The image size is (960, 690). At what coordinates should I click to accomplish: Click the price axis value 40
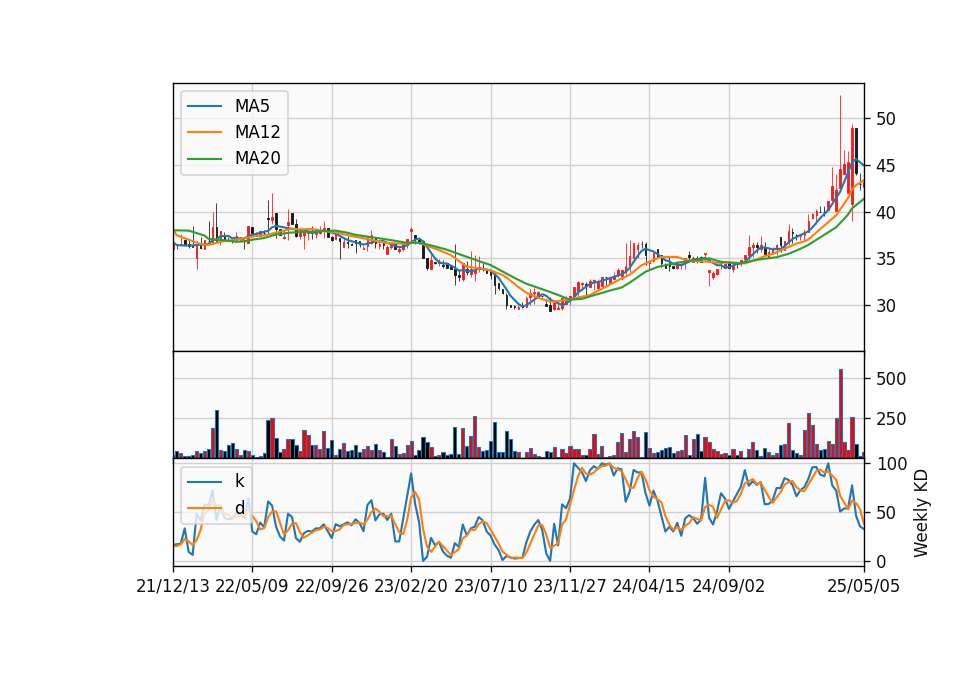click(x=886, y=212)
